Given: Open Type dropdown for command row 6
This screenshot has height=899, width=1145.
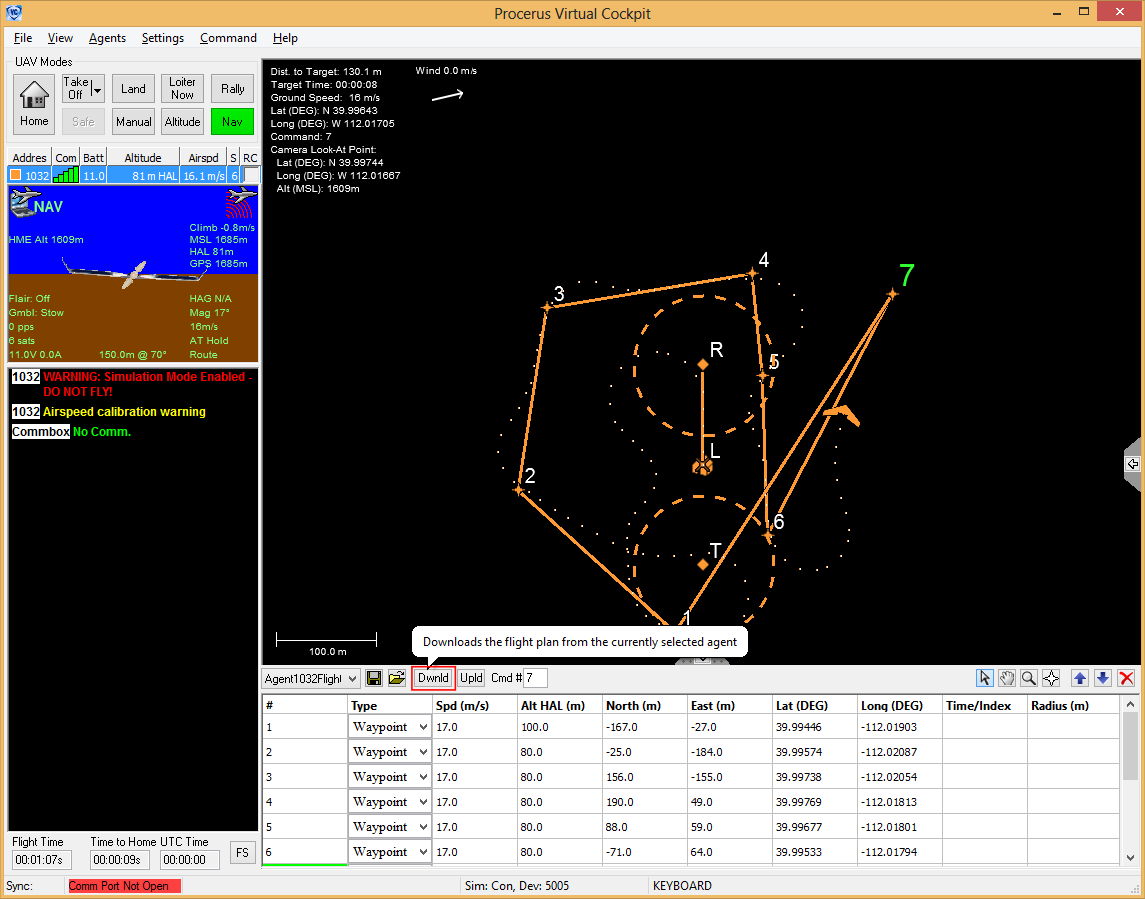Looking at the screenshot, I should point(423,852).
